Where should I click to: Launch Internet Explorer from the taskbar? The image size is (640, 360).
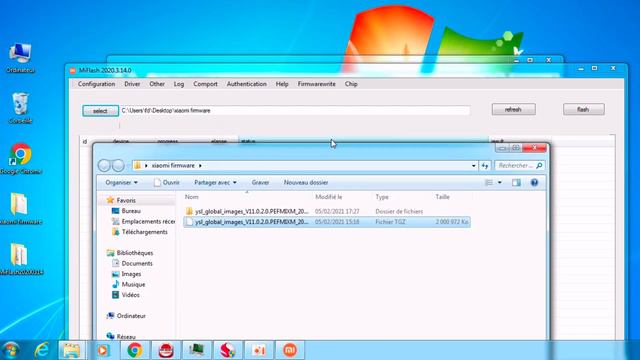tap(42, 350)
